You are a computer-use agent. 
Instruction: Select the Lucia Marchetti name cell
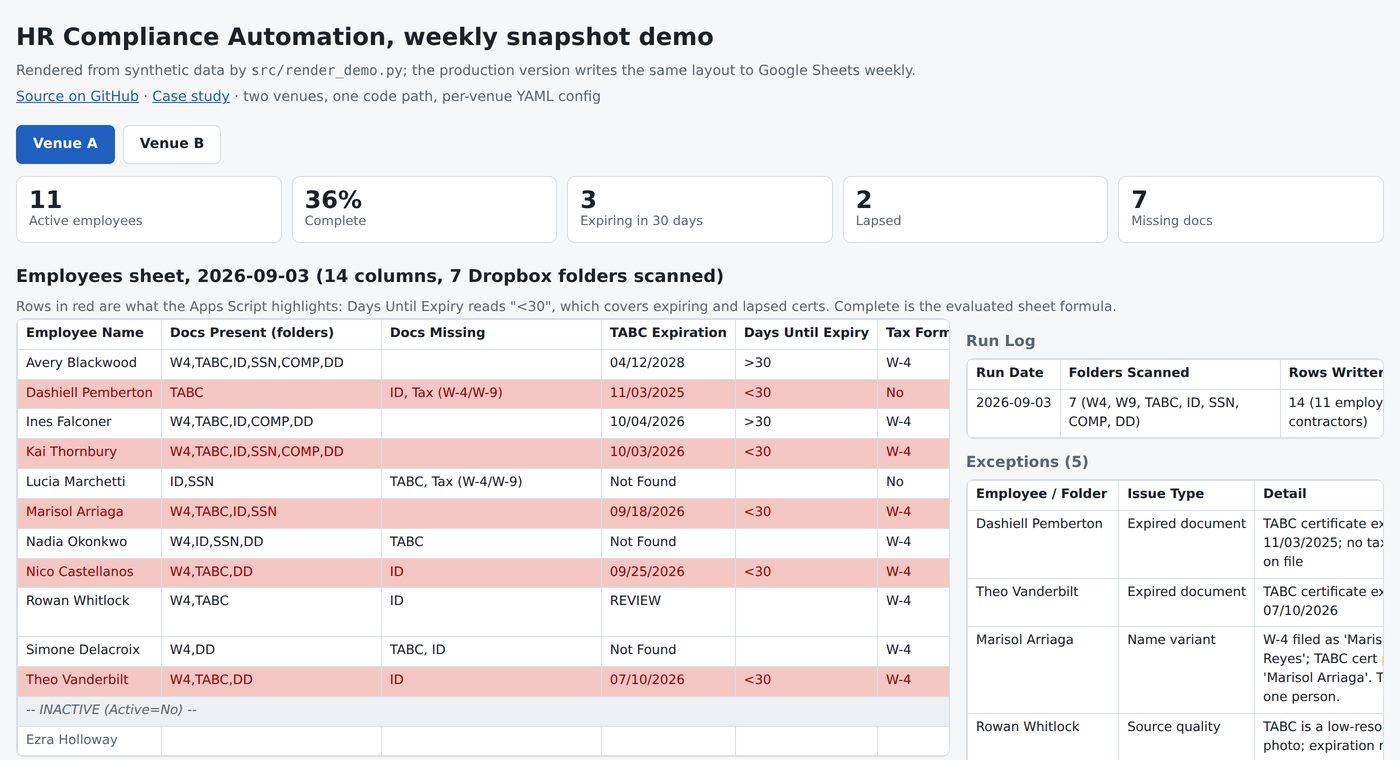pyautogui.click(x=89, y=483)
